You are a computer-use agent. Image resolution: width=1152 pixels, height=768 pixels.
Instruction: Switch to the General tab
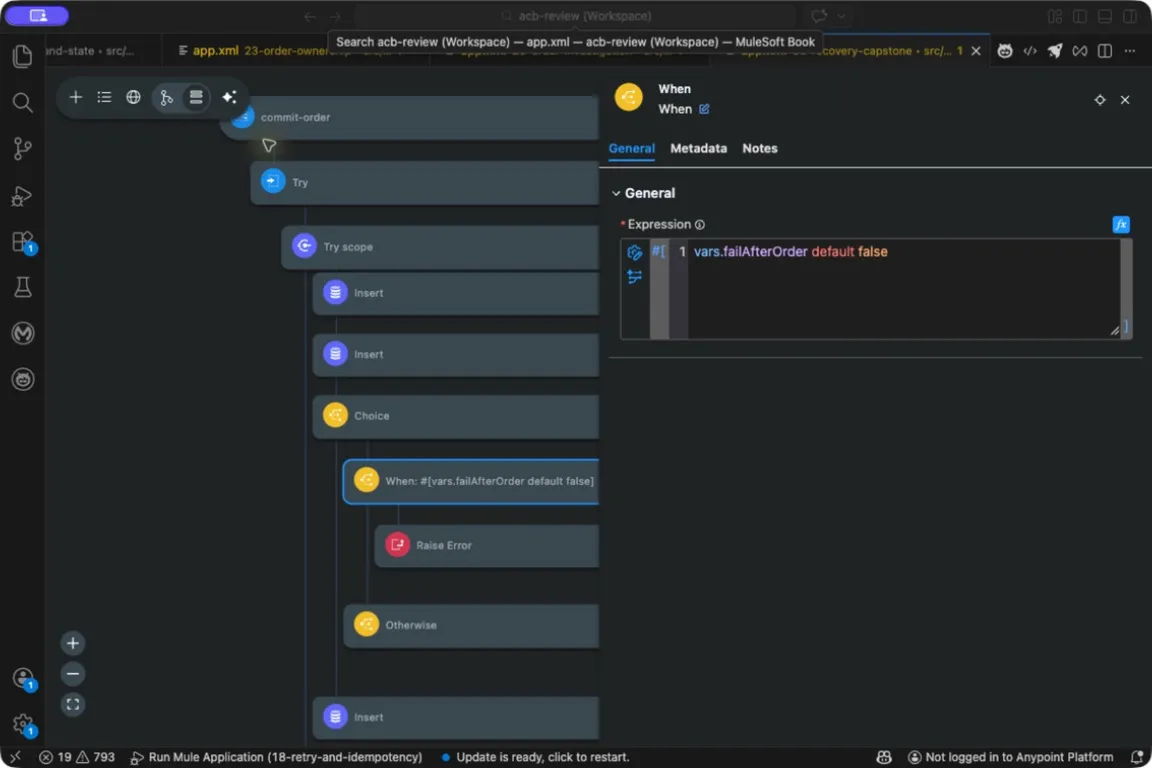(x=631, y=148)
